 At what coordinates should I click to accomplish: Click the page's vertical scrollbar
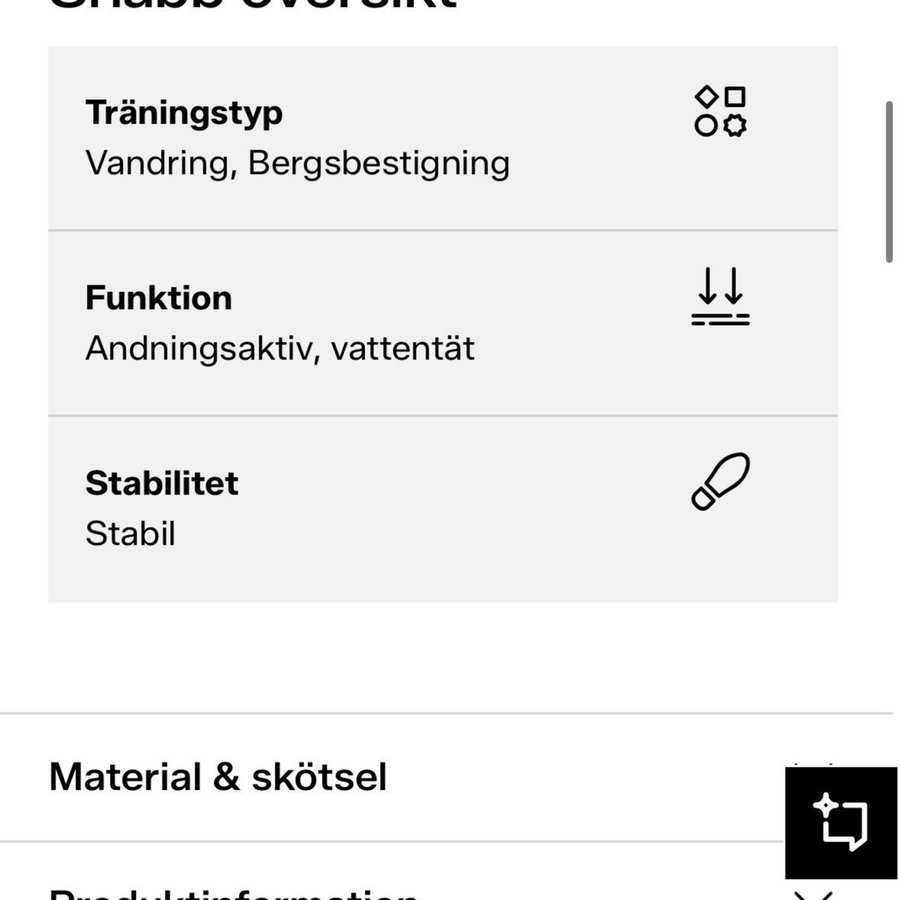coord(888,180)
